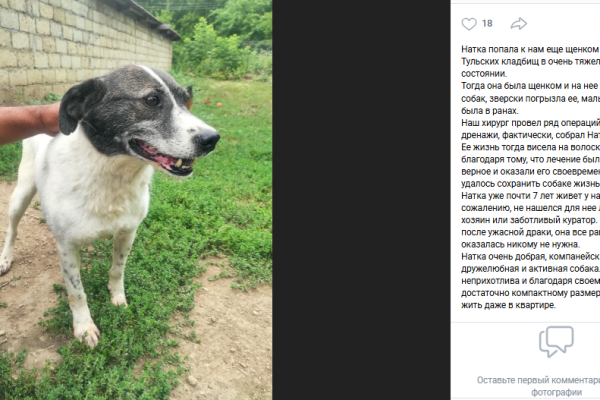
Task: Open the list of 18 likes
Action: 487,24
